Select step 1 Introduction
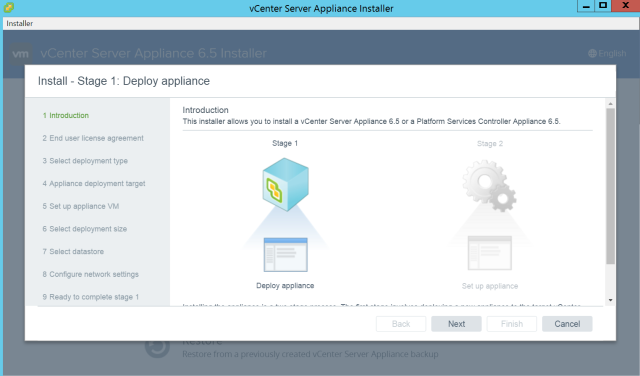The width and height of the screenshot is (640, 376). click(x=66, y=116)
